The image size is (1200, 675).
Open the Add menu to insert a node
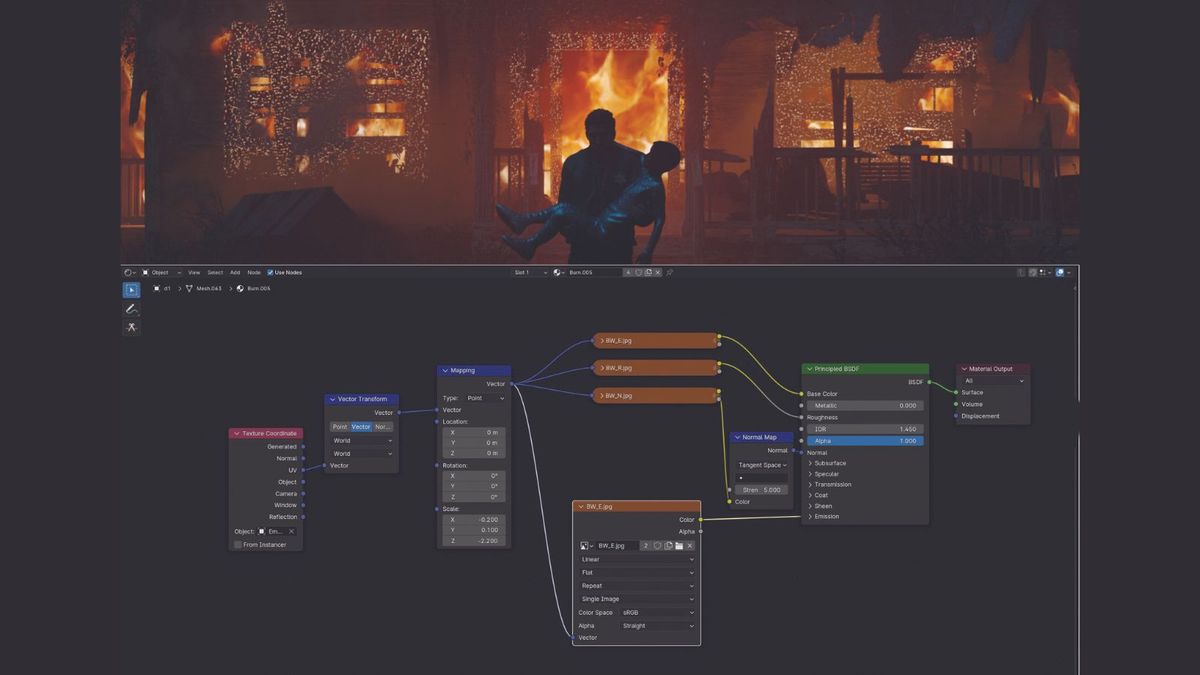234,272
